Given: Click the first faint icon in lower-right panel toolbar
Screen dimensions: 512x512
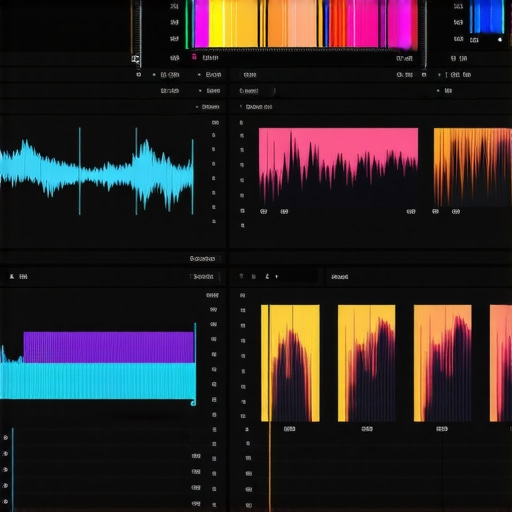Looking at the screenshot, I should pyautogui.click(x=242, y=276).
